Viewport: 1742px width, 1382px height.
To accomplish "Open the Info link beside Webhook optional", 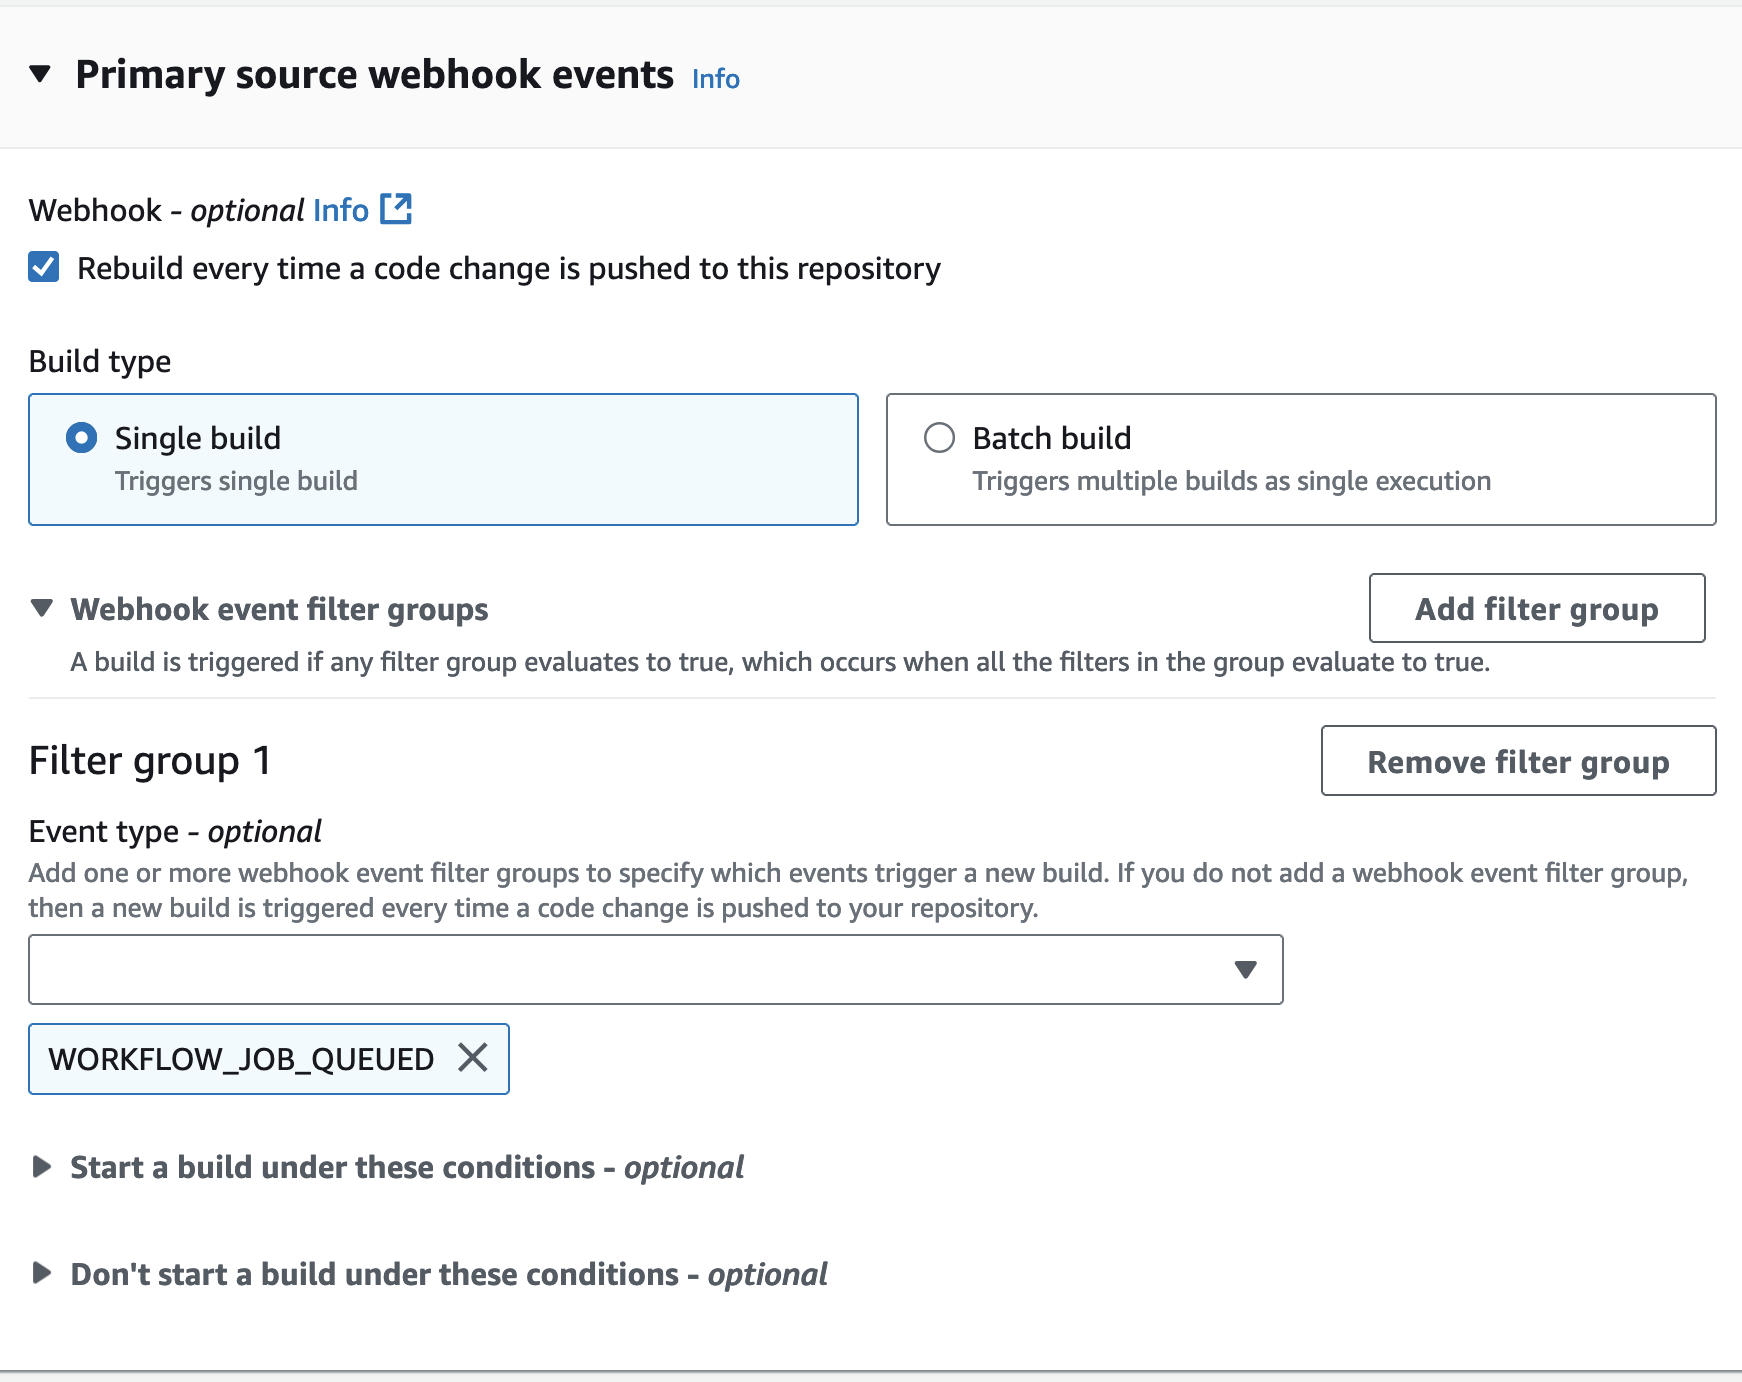I will point(341,210).
